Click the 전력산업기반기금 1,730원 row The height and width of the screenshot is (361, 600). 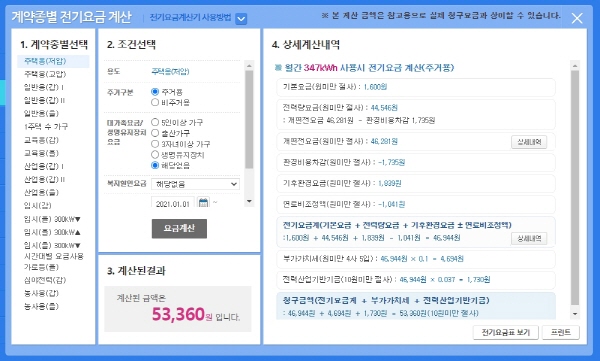pos(416,279)
